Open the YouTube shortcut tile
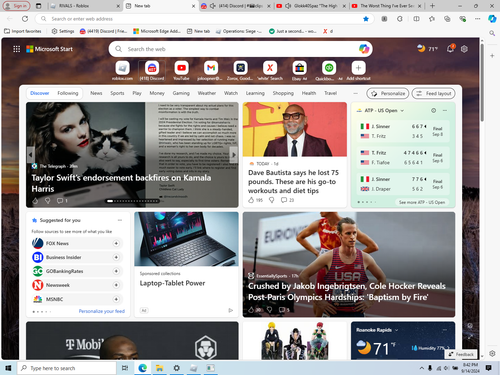Screen dimensions: 500x375 181,68
